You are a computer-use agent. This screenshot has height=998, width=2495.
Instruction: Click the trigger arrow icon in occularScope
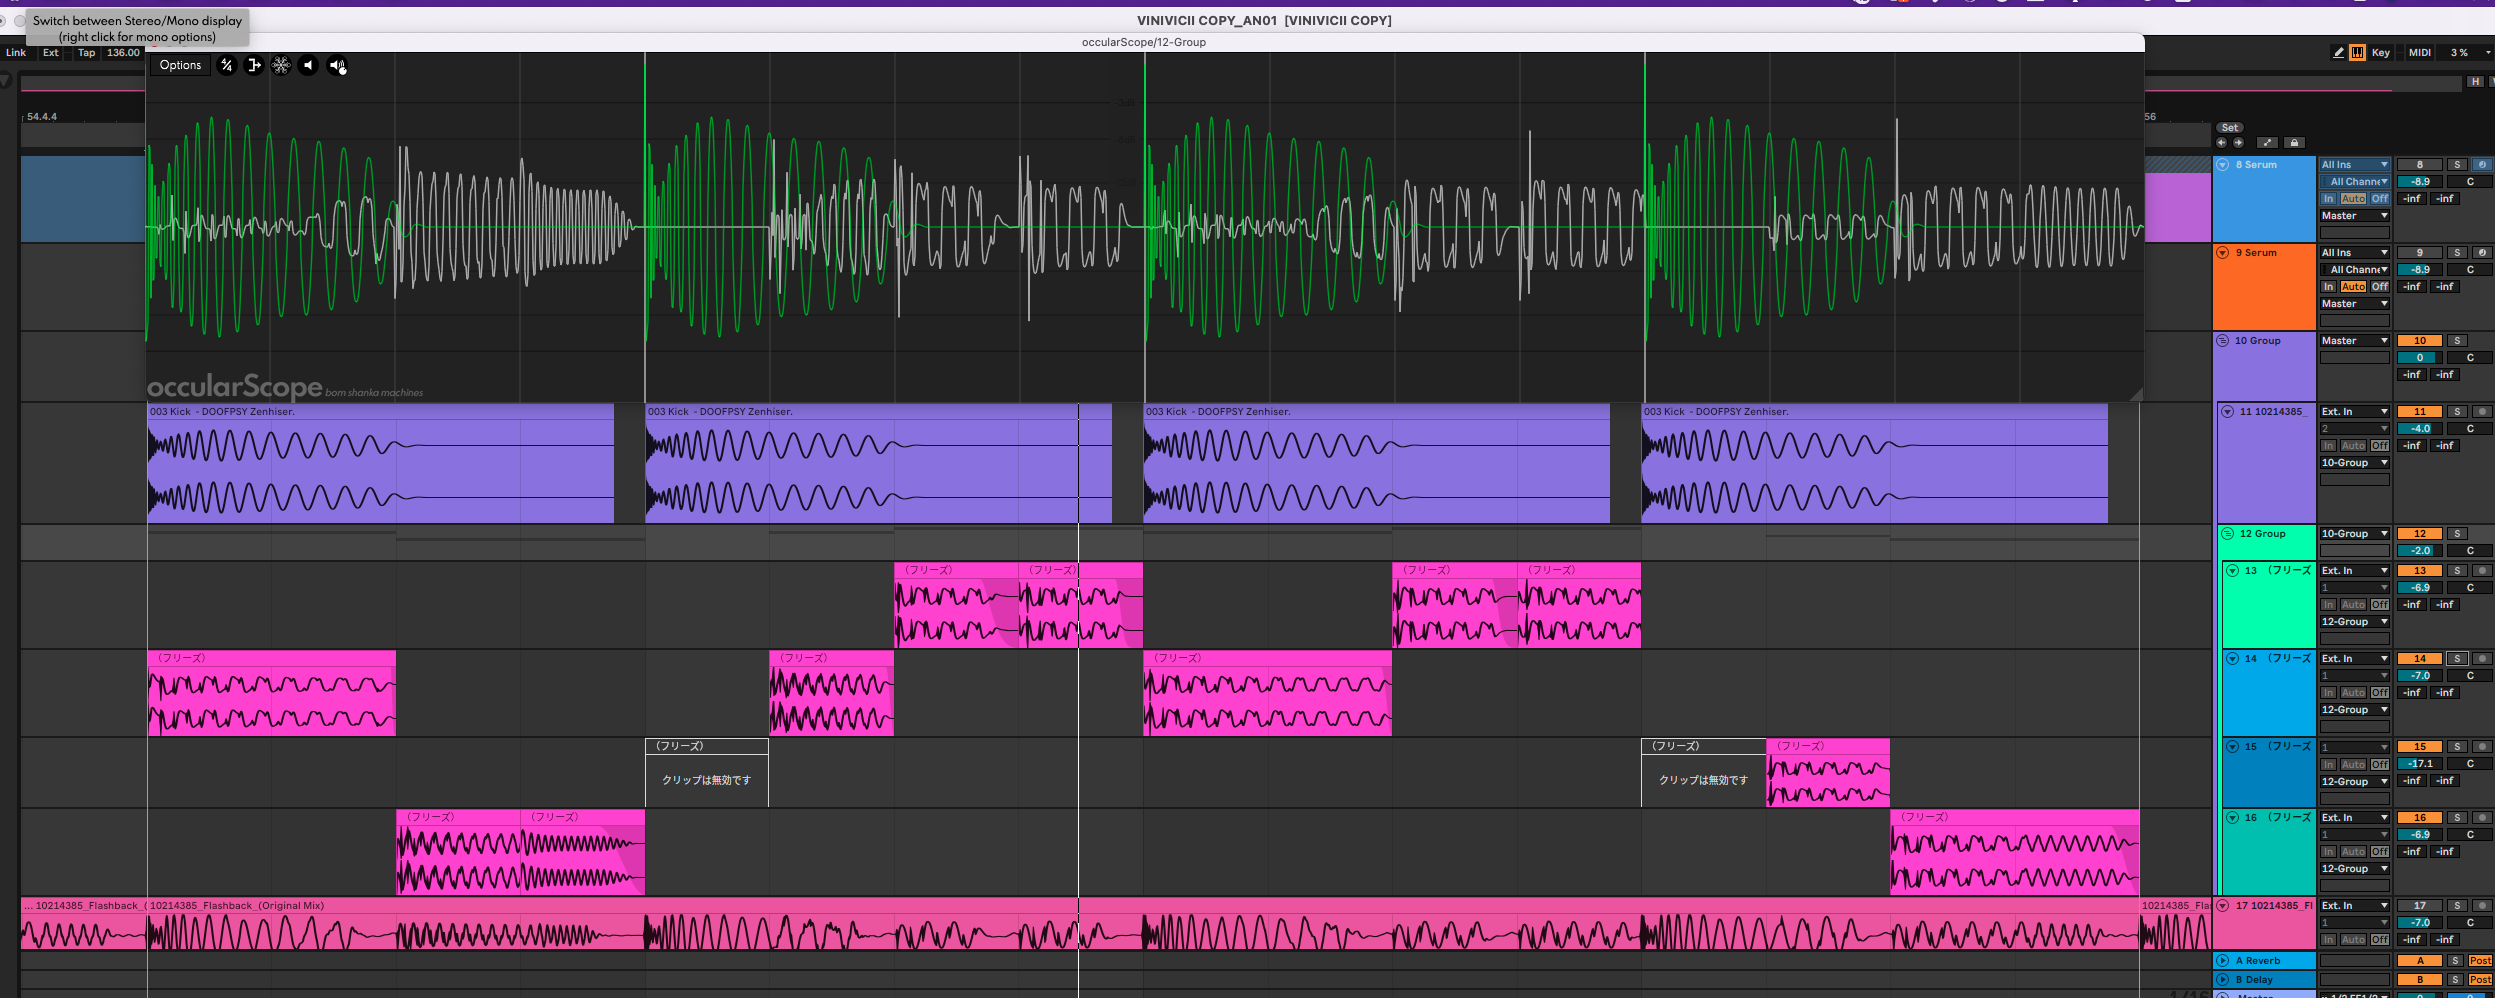tap(254, 65)
